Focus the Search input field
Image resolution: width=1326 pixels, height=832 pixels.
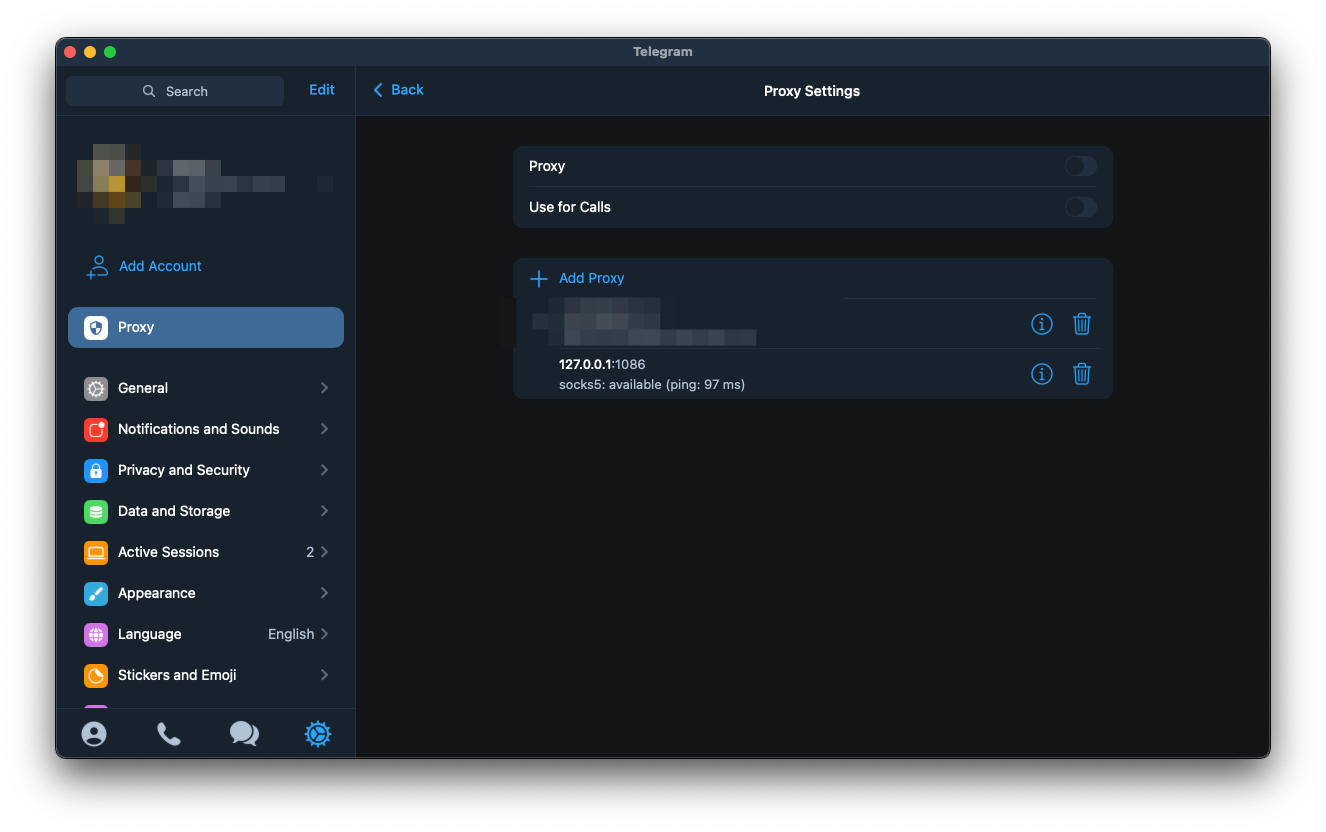tap(175, 91)
